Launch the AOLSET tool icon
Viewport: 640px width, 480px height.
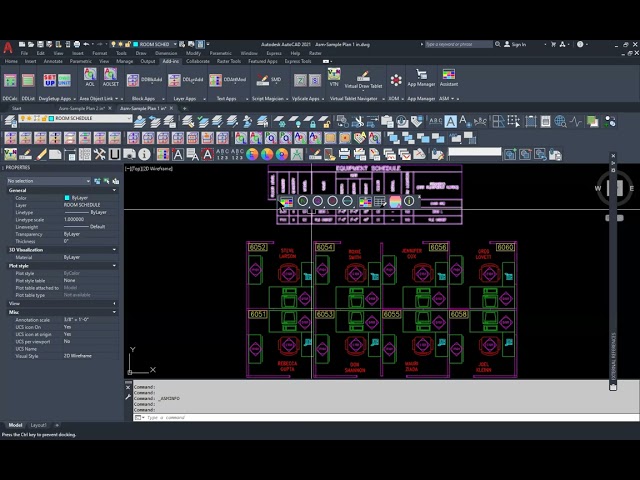pos(111,77)
